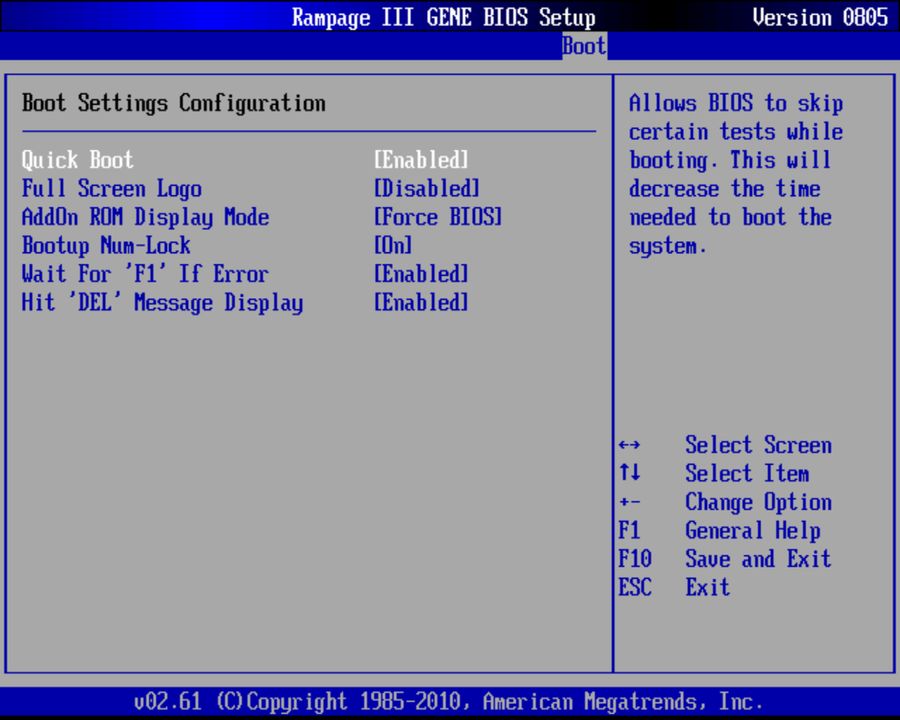Viewport: 900px width, 720px height.
Task: Select Bootup Num-Lock setting label
Action: click(106, 246)
